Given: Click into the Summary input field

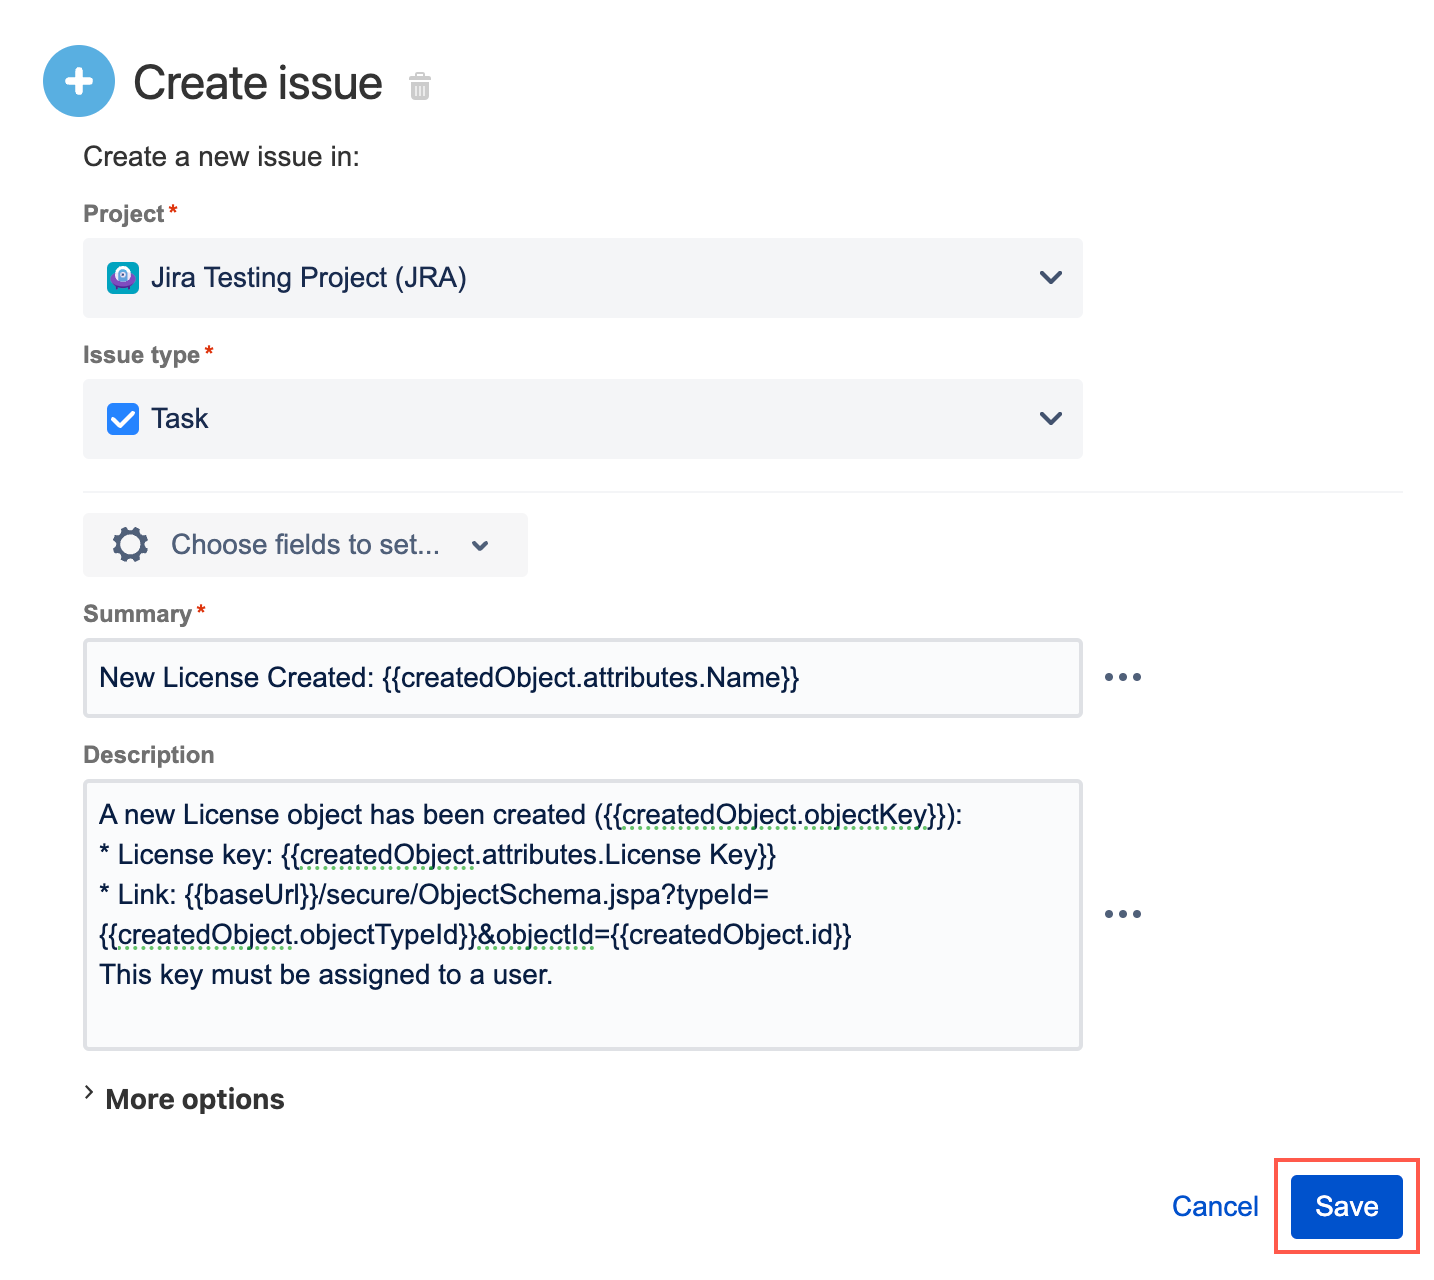Looking at the screenshot, I should coord(583,678).
